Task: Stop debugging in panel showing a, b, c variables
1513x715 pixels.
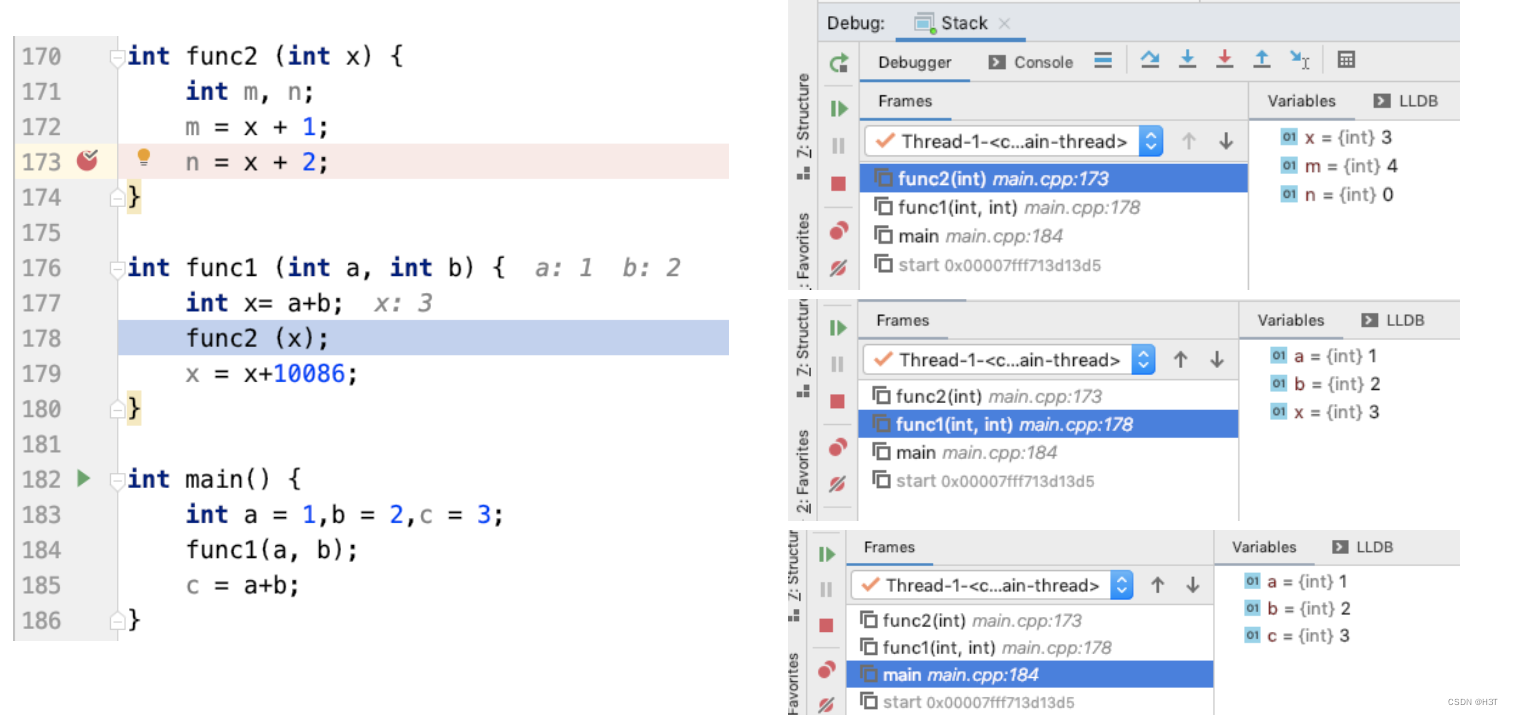Action: [x=826, y=625]
